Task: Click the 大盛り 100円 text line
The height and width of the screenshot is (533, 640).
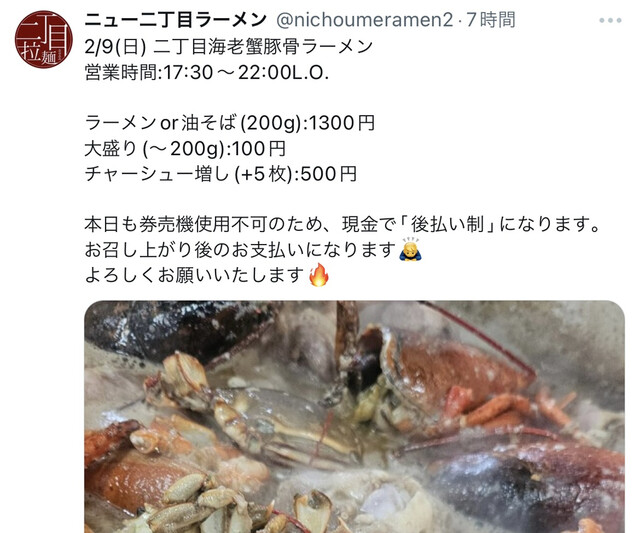Action: point(185,149)
